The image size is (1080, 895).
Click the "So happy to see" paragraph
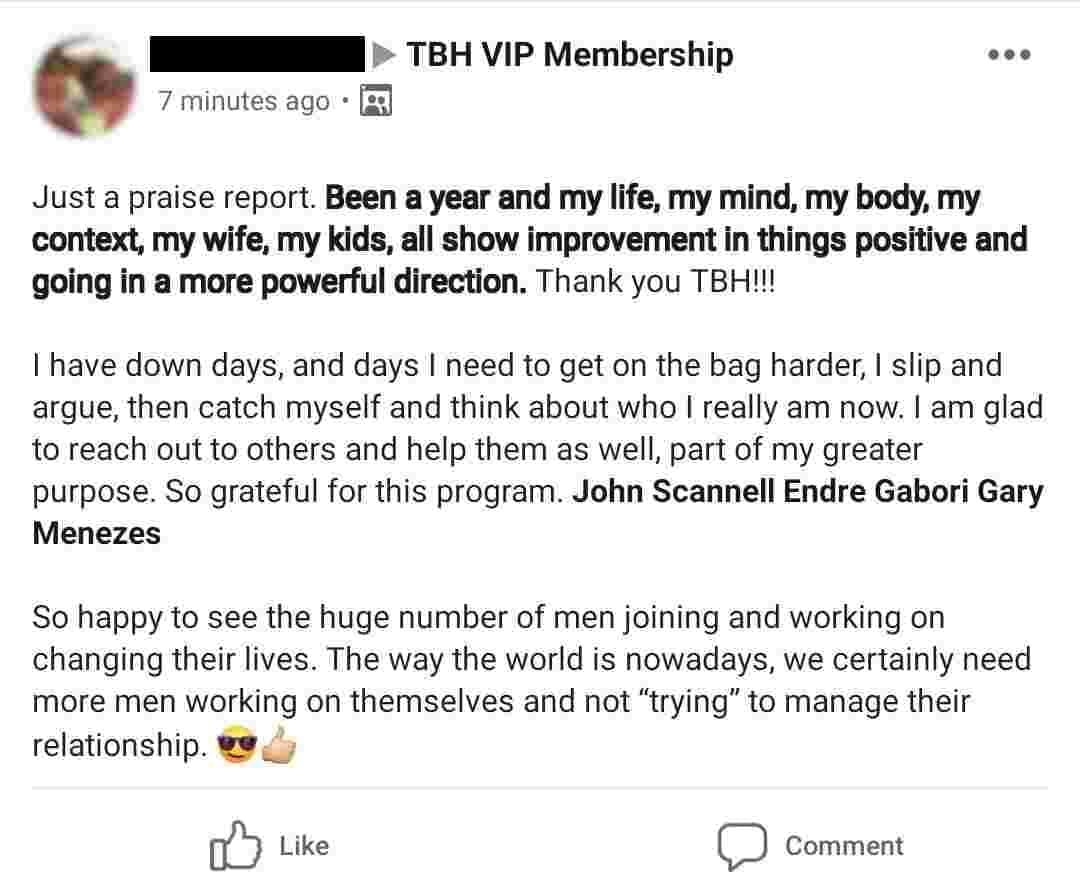click(530, 660)
